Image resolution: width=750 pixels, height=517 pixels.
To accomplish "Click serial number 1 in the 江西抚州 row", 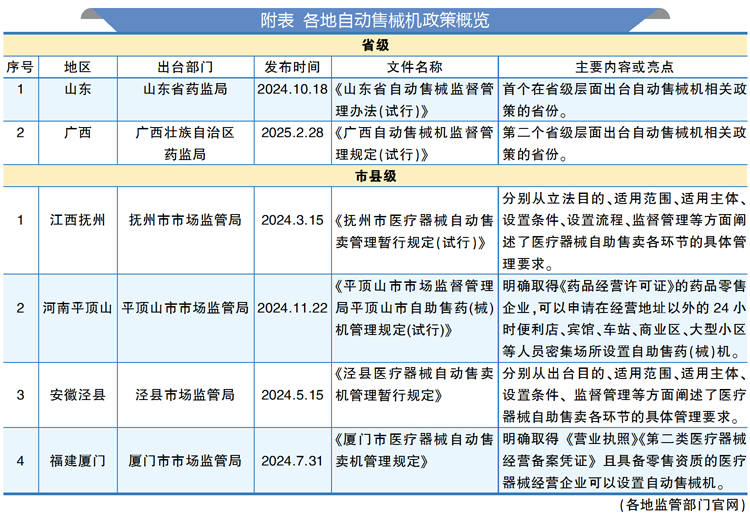I will click(x=20, y=220).
